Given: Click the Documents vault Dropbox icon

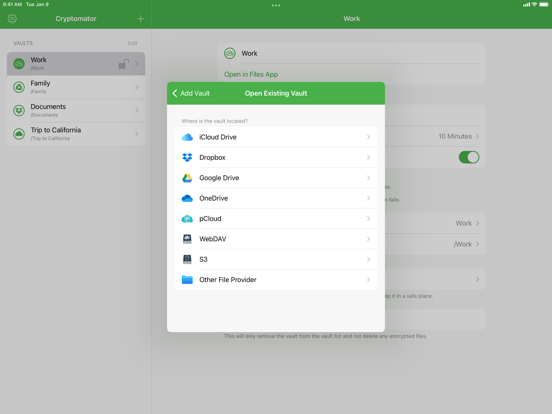Looking at the screenshot, I should pyautogui.click(x=19, y=111).
